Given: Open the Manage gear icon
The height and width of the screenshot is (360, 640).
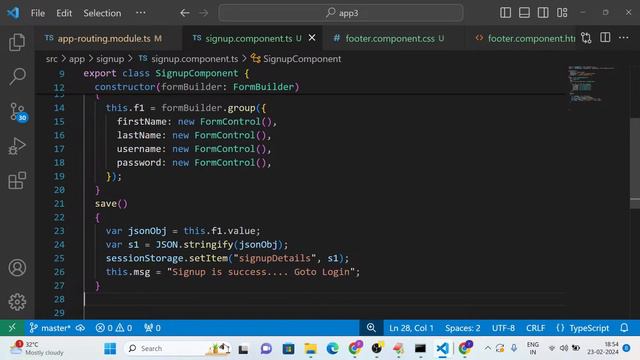Looking at the screenshot, I should pos(17,302).
